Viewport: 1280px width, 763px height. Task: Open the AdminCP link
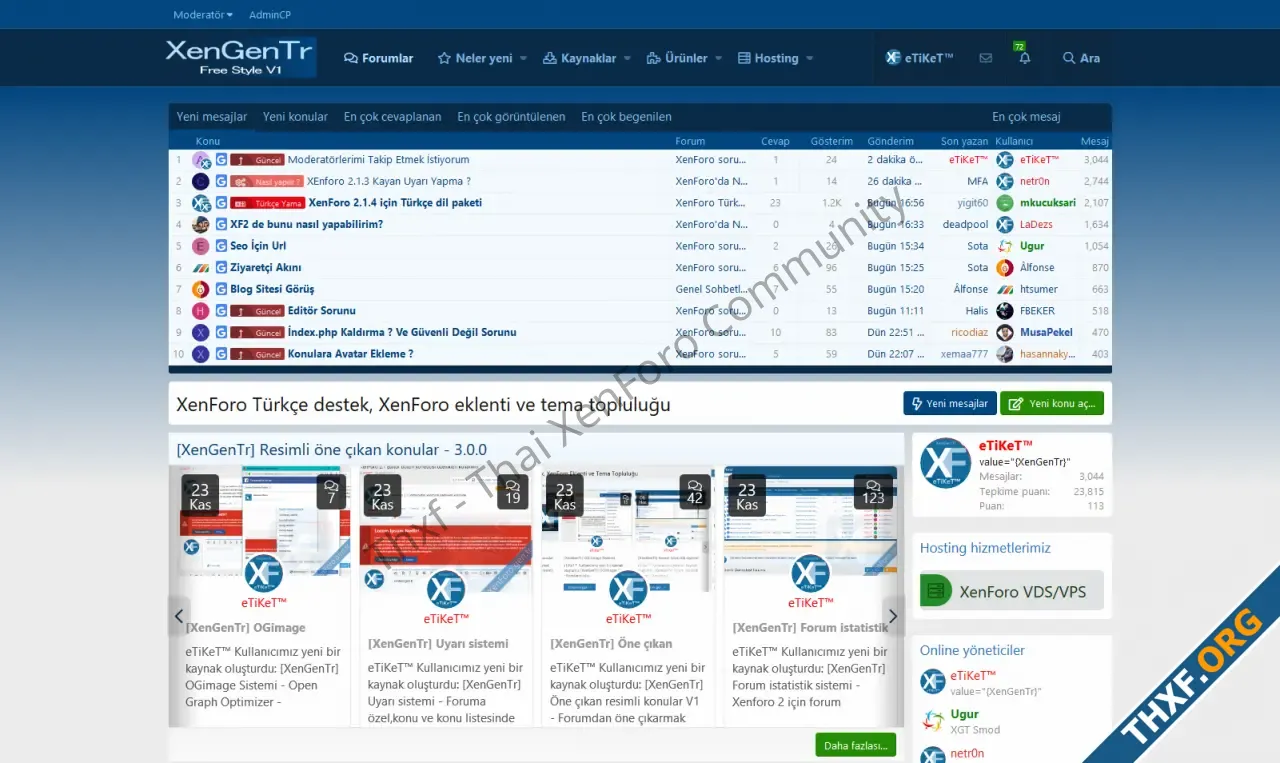(270, 15)
